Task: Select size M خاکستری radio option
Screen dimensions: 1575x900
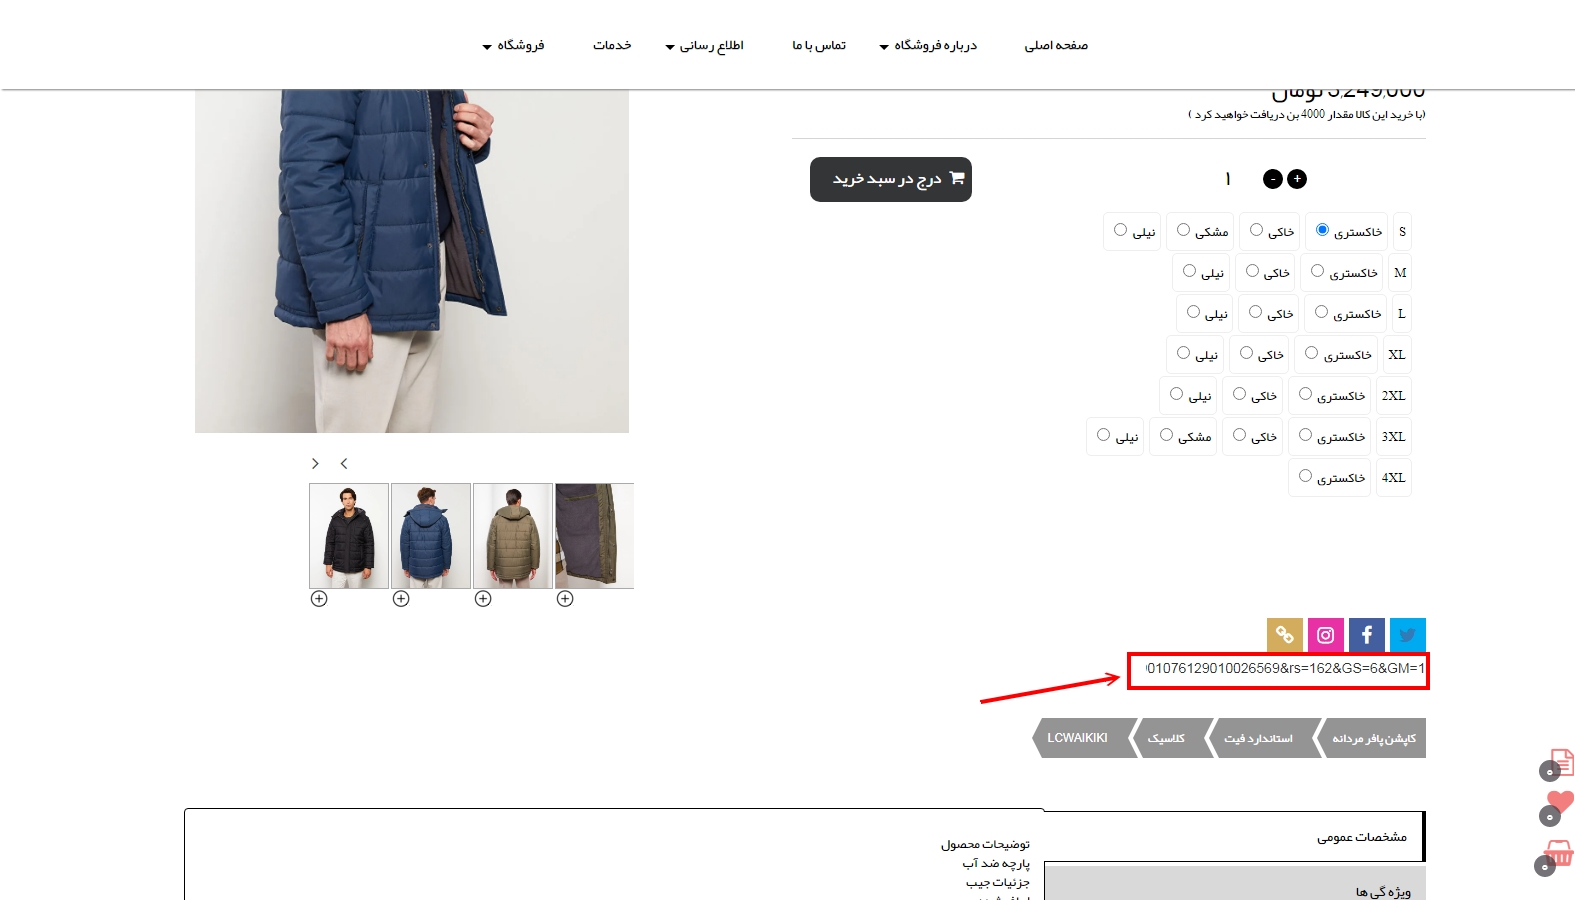Action: point(1318,271)
